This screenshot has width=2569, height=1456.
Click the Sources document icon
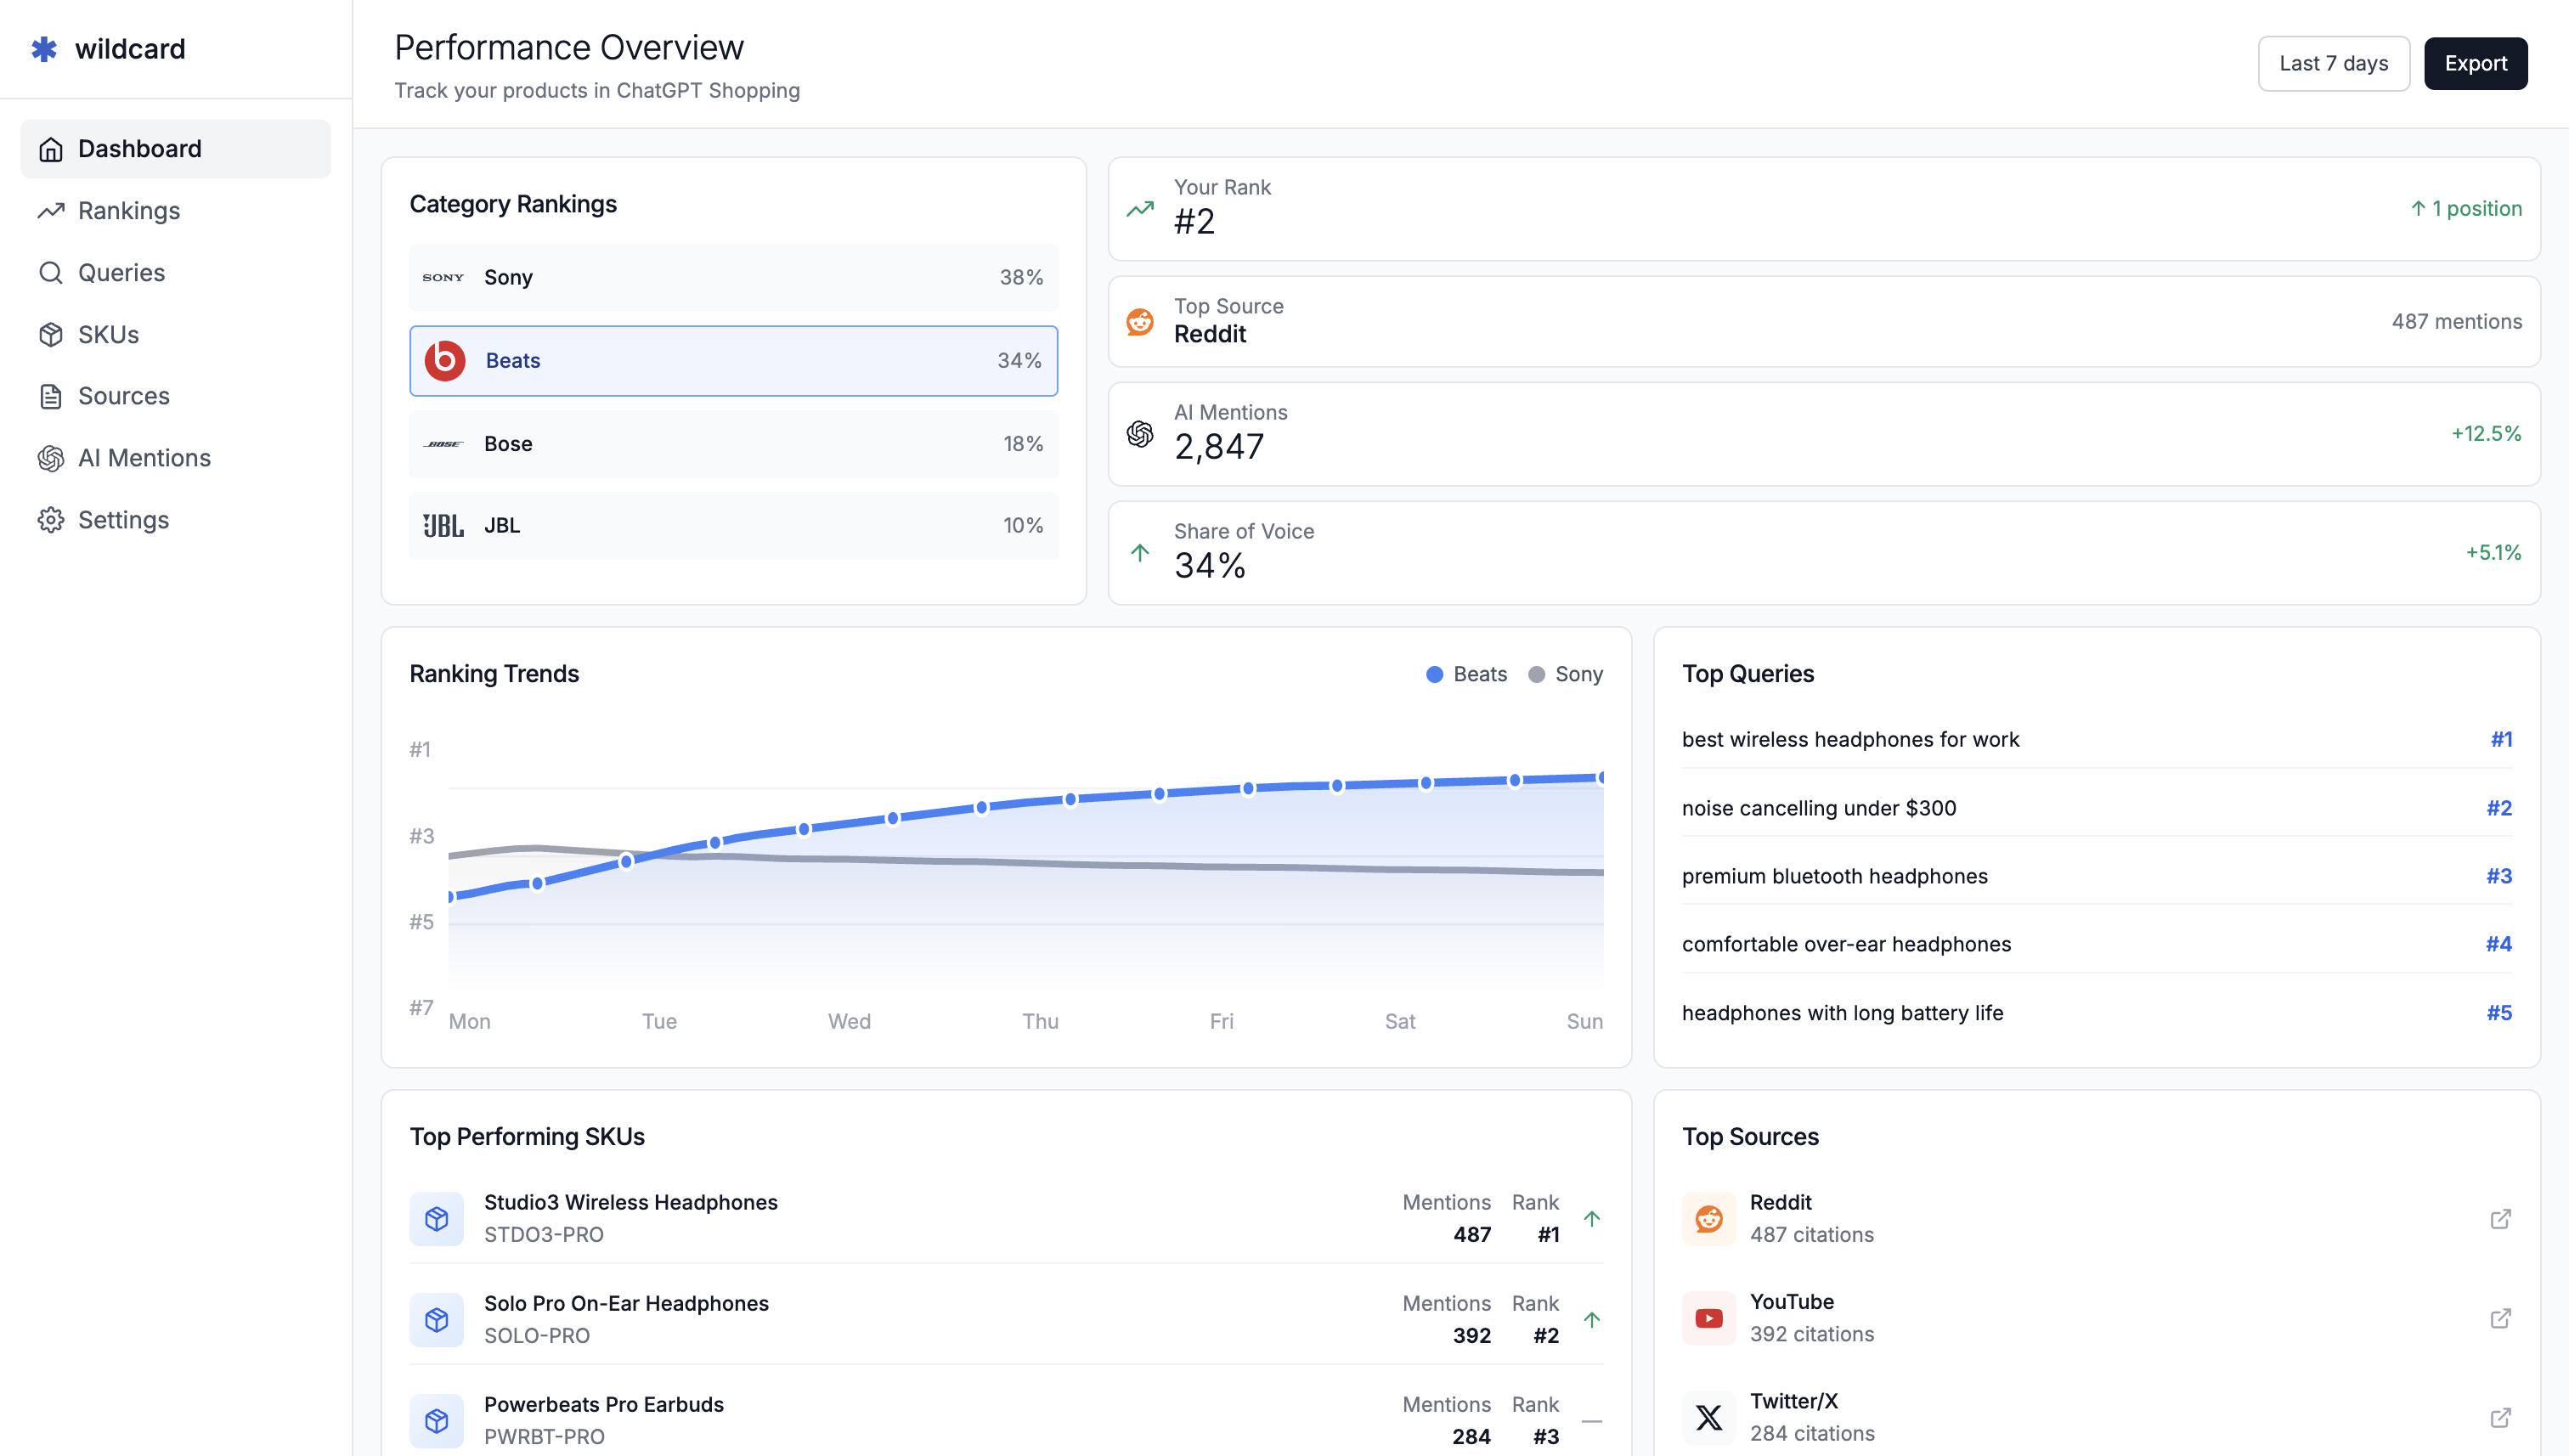[x=51, y=397]
